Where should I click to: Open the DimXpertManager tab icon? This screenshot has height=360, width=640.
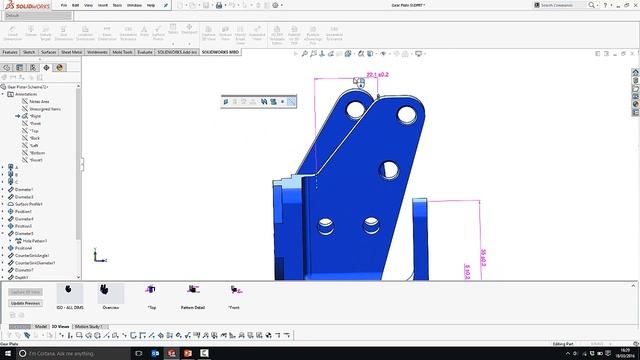[46, 68]
